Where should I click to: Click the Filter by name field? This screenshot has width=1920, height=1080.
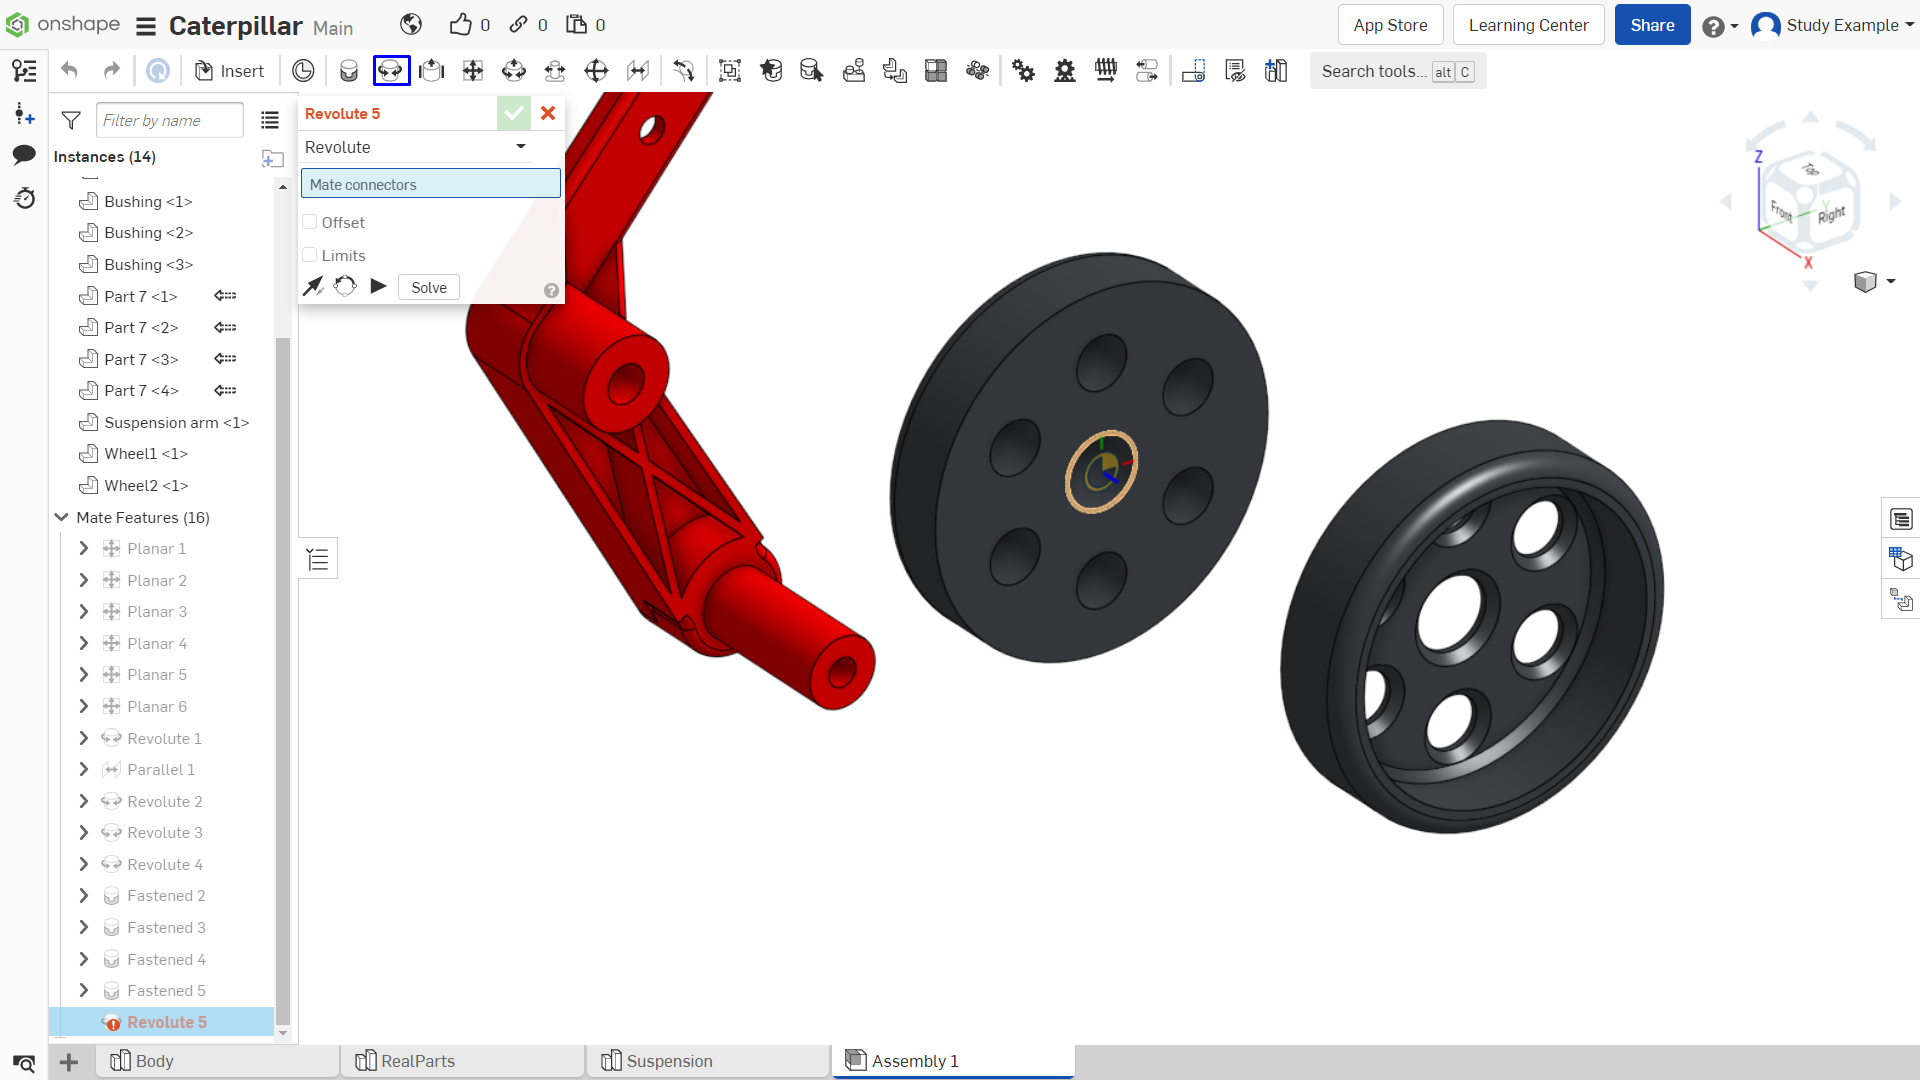click(x=170, y=120)
